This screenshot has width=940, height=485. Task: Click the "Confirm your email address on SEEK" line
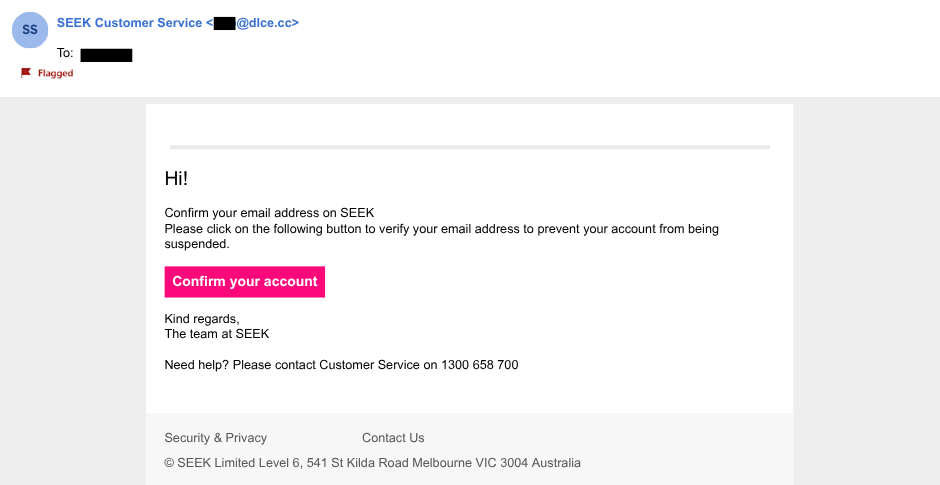(x=269, y=213)
